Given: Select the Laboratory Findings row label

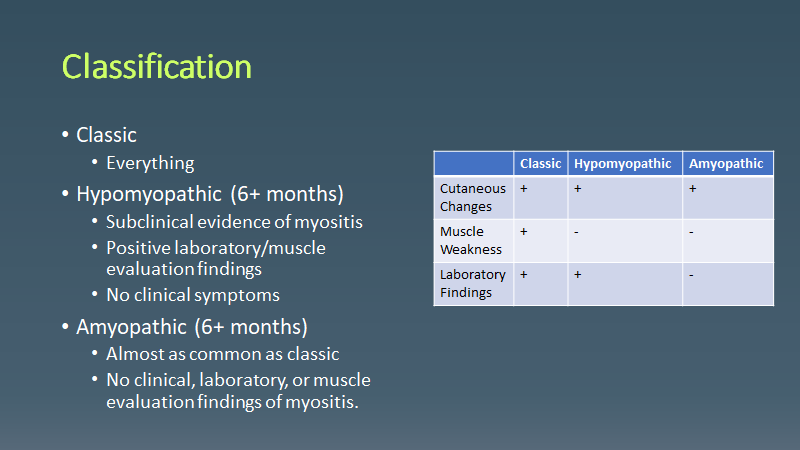Looking at the screenshot, I should [x=473, y=283].
